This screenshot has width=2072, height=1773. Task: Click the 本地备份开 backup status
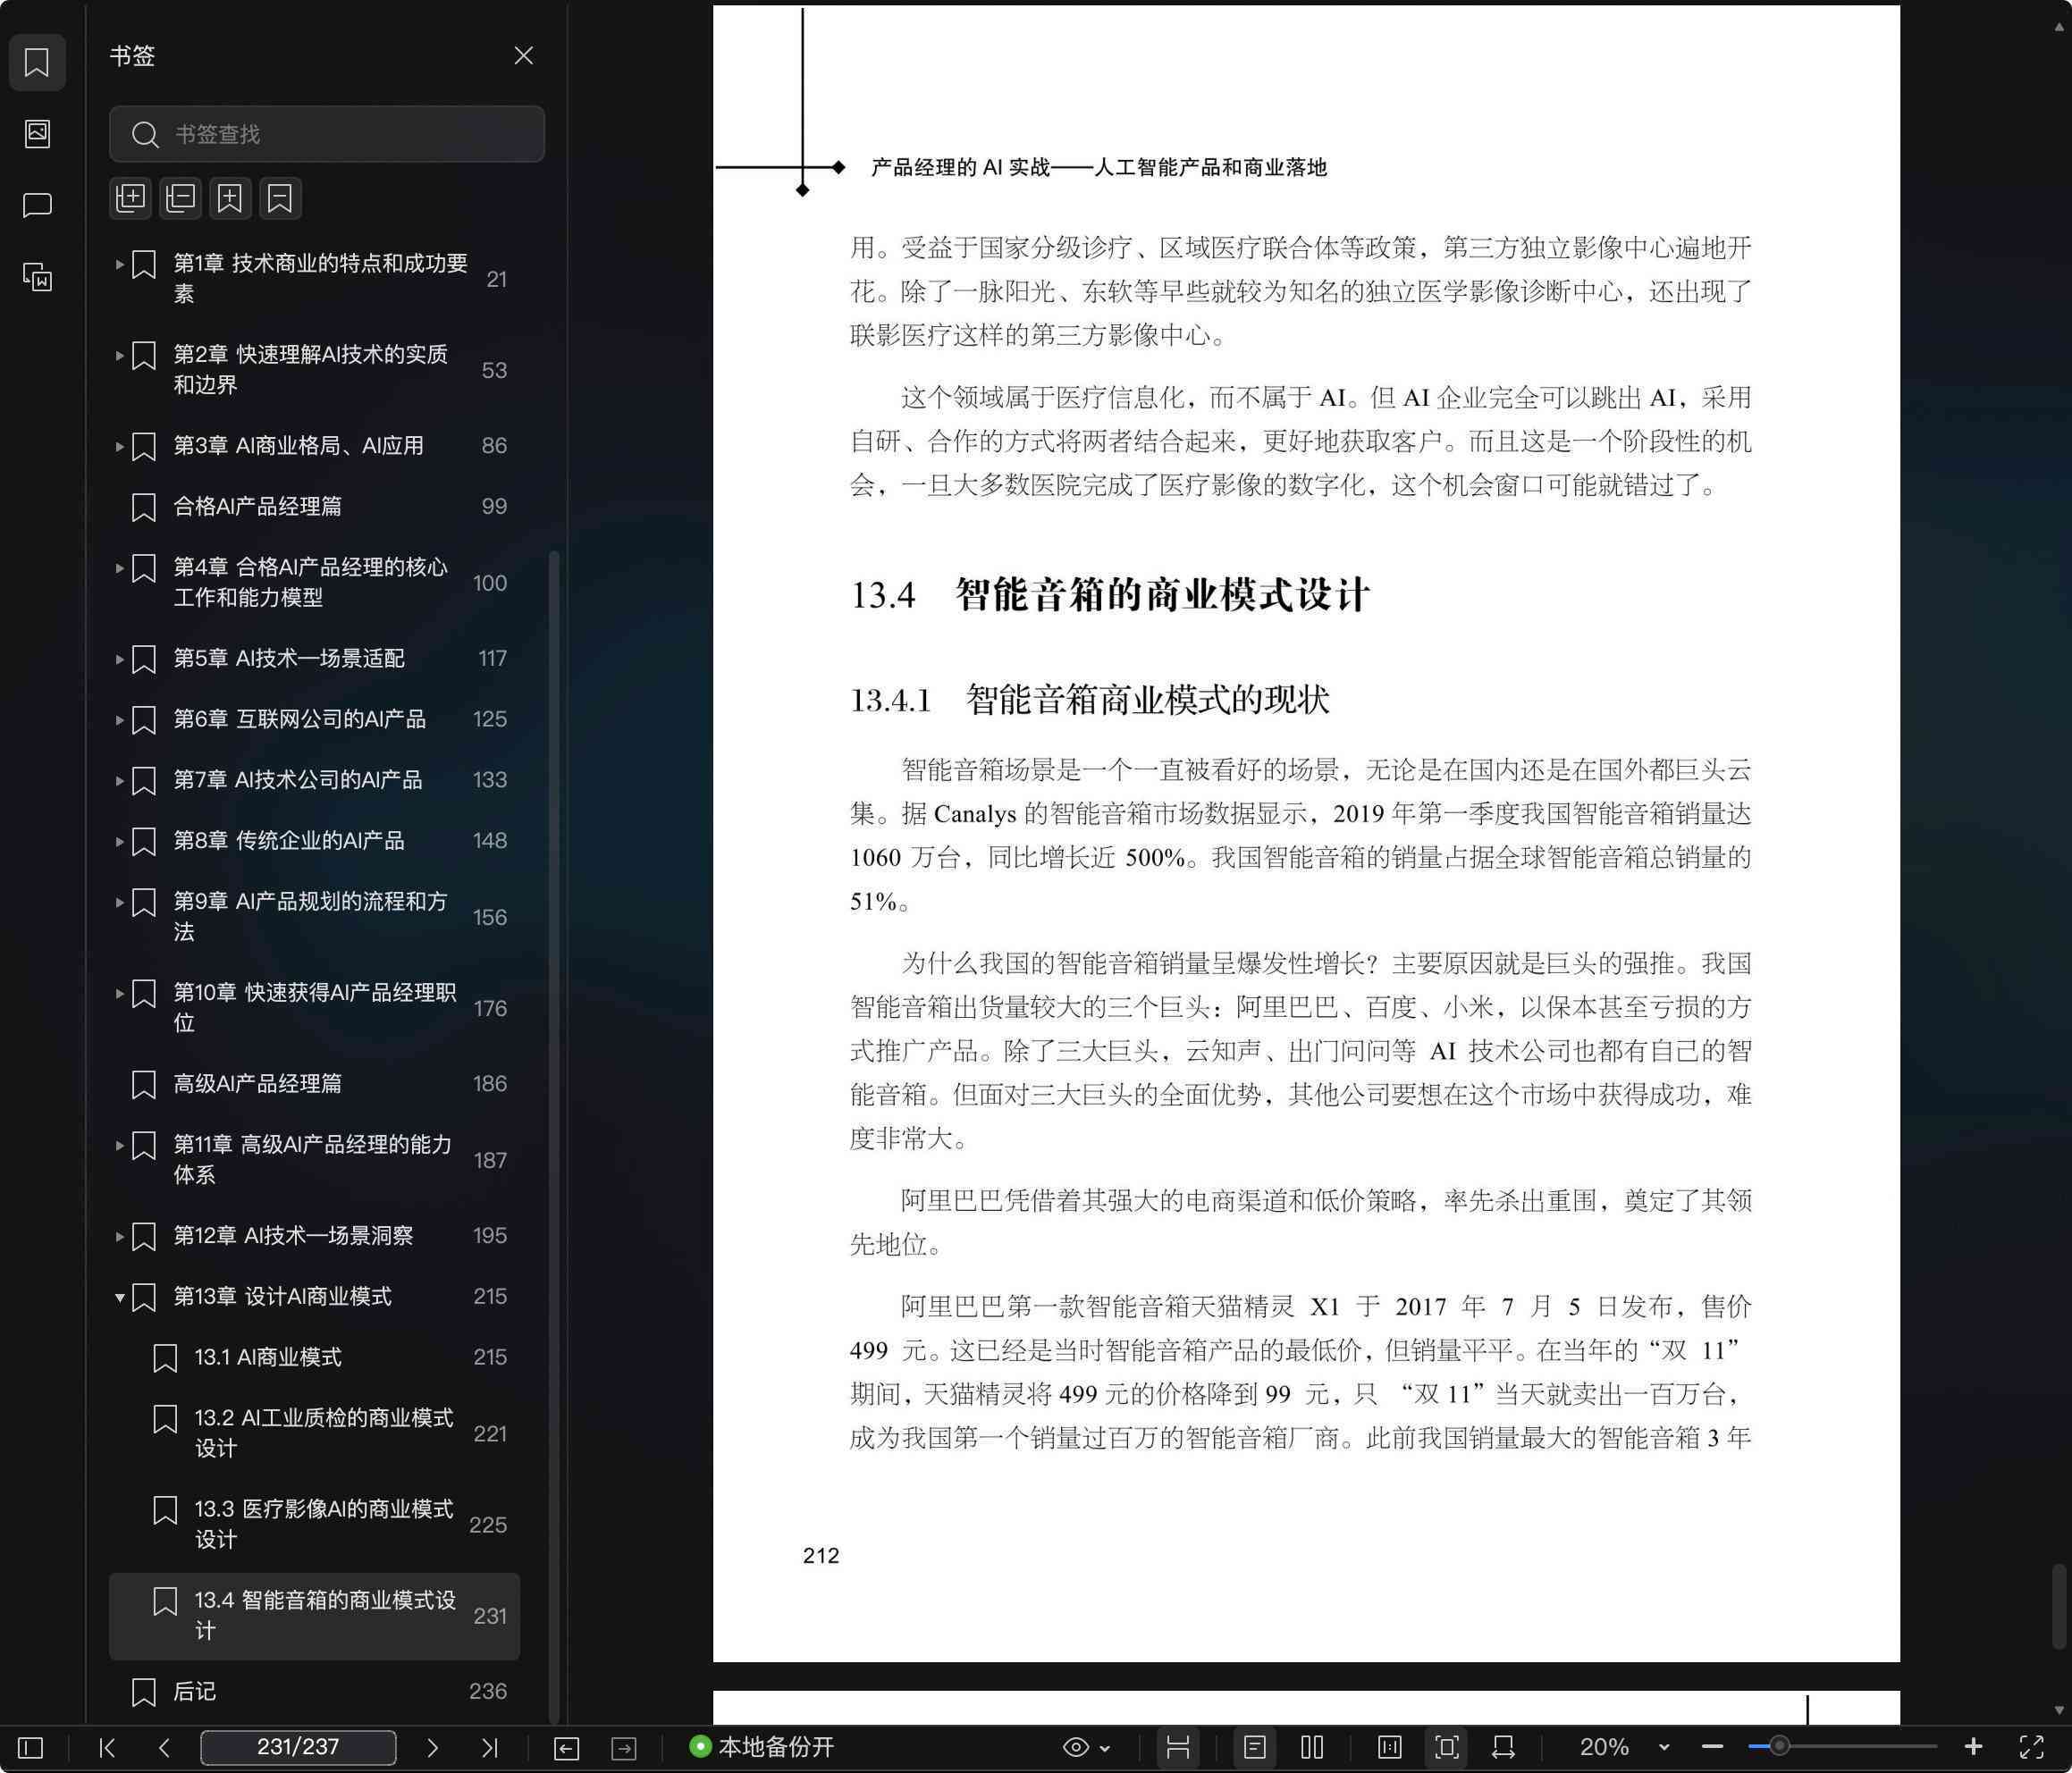[762, 1747]
